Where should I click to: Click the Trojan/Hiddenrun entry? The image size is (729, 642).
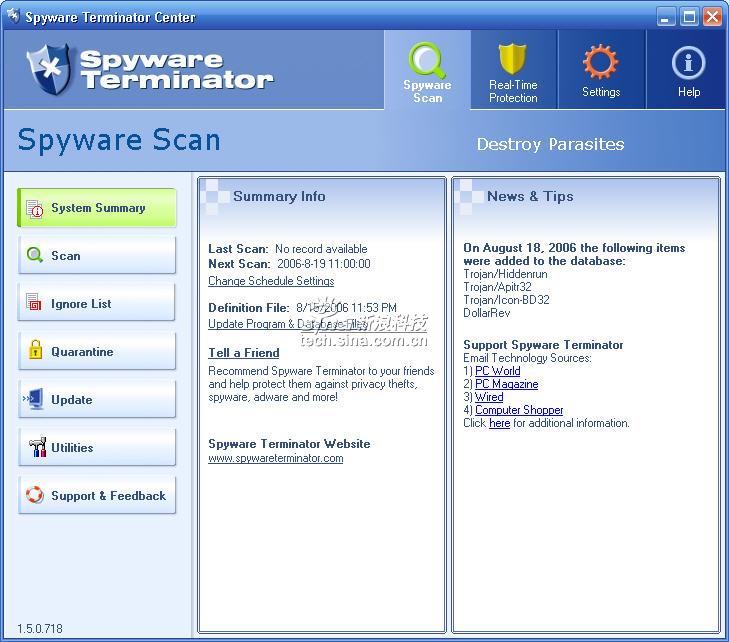pyautogui.click(x=505, y=274)
